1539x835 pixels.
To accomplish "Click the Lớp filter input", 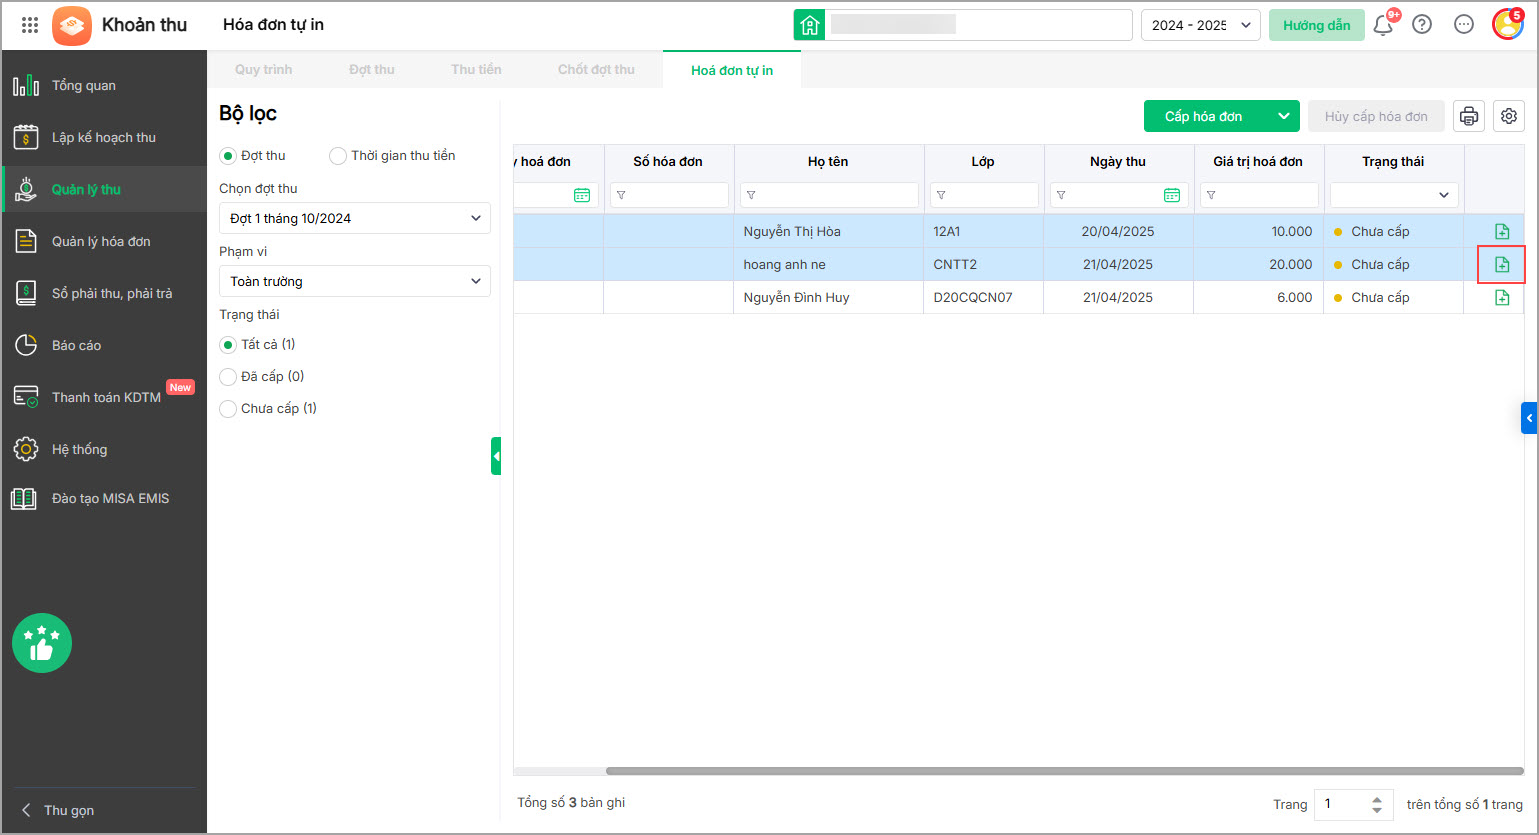I will (x=984, y=195).
